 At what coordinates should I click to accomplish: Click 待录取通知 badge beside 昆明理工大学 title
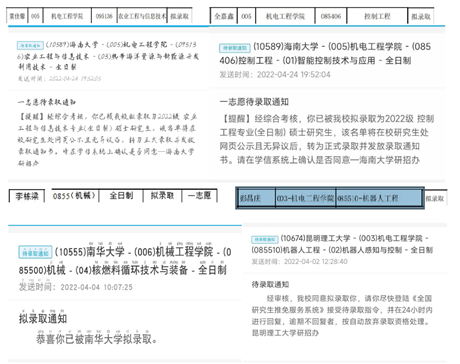pos(264,239)
